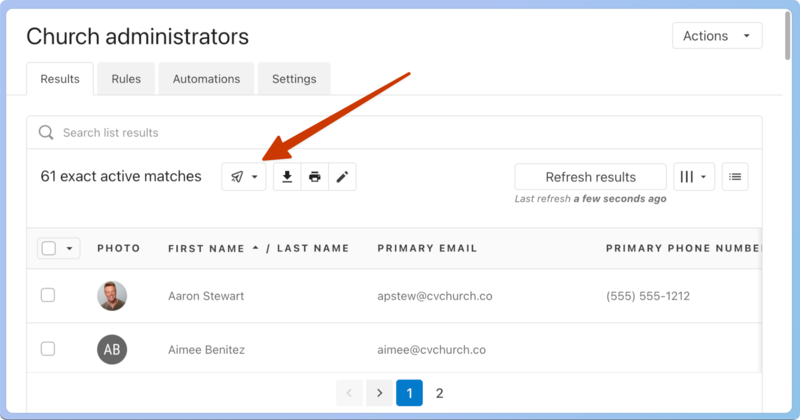
Task: Go to page 2 in pagination
Action: (x=439, y=393)
